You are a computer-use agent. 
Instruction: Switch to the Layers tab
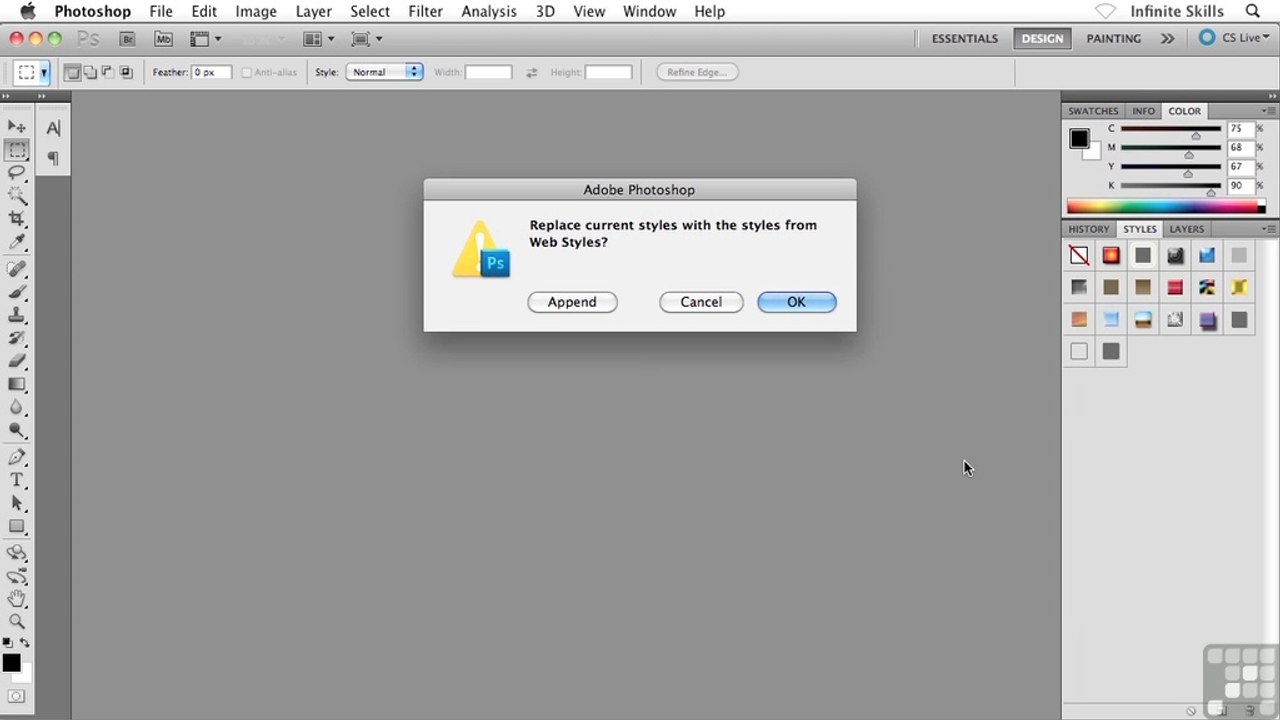point(1187,229)
